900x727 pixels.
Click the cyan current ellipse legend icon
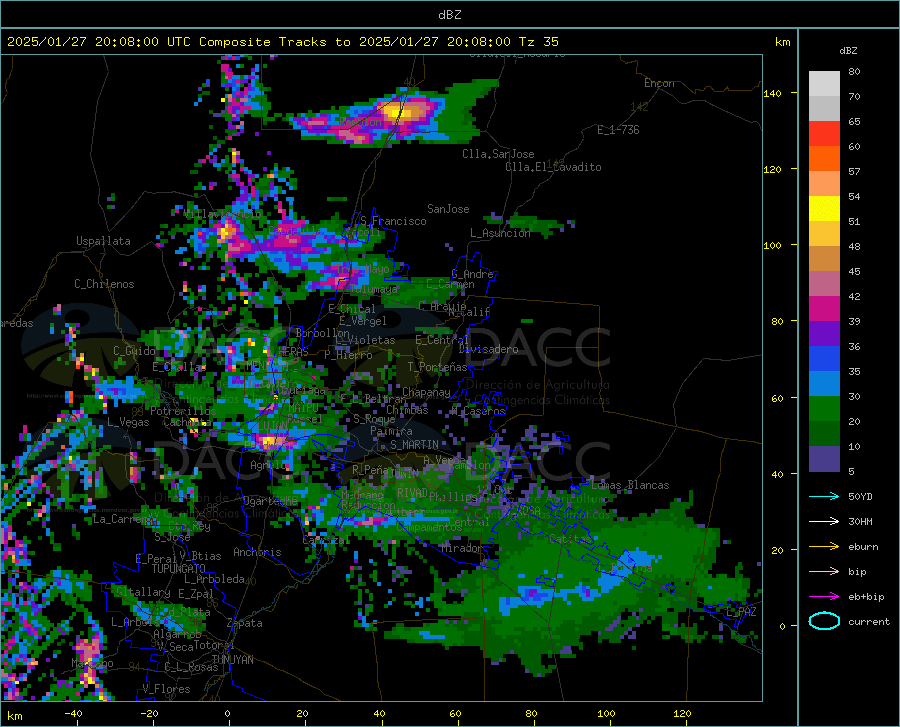(x=824, y=621)
